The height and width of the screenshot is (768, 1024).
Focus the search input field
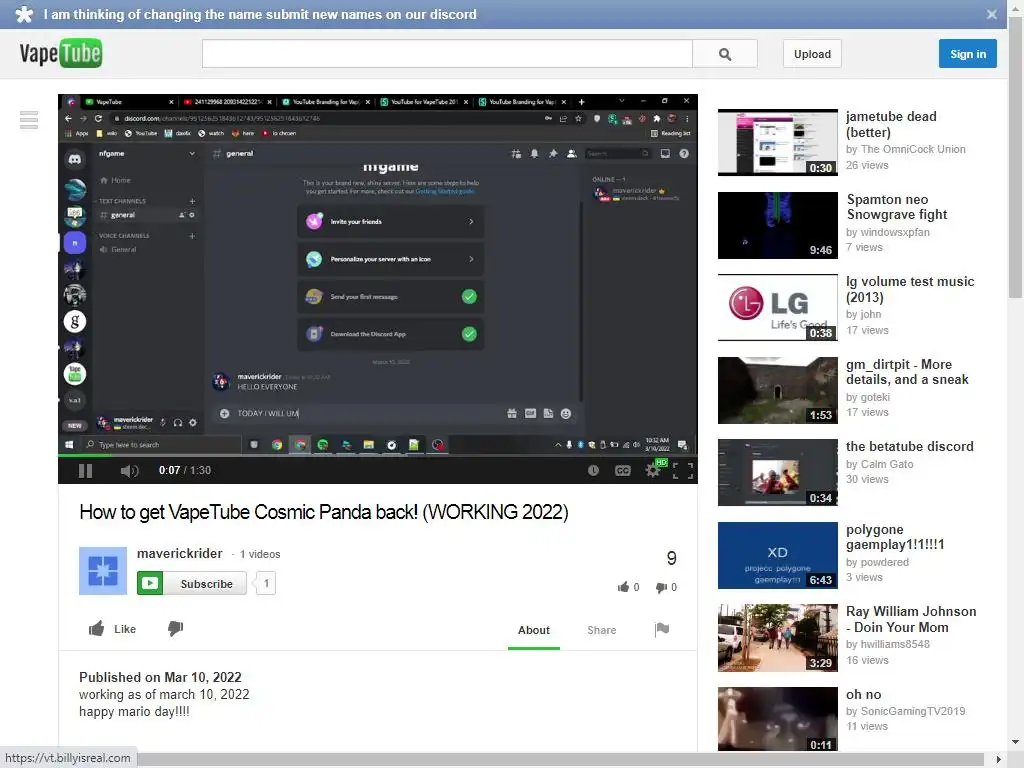(447, 54)
